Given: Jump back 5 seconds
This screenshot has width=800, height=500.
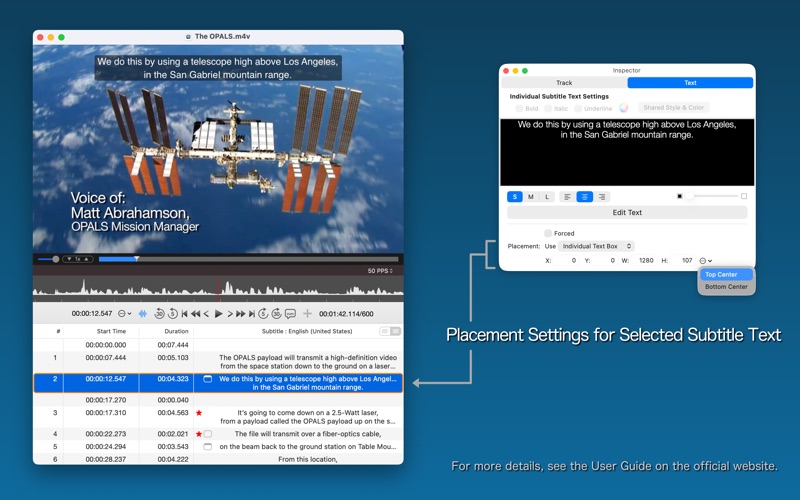Looking at the screenshot, I should (172, 314).
